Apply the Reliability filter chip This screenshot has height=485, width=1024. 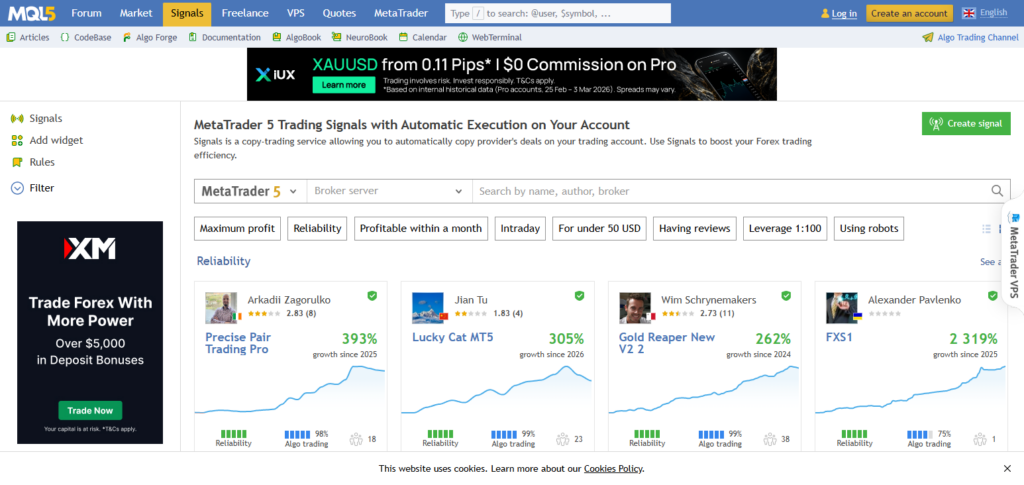pyautogui.click(x=317, y=228)
